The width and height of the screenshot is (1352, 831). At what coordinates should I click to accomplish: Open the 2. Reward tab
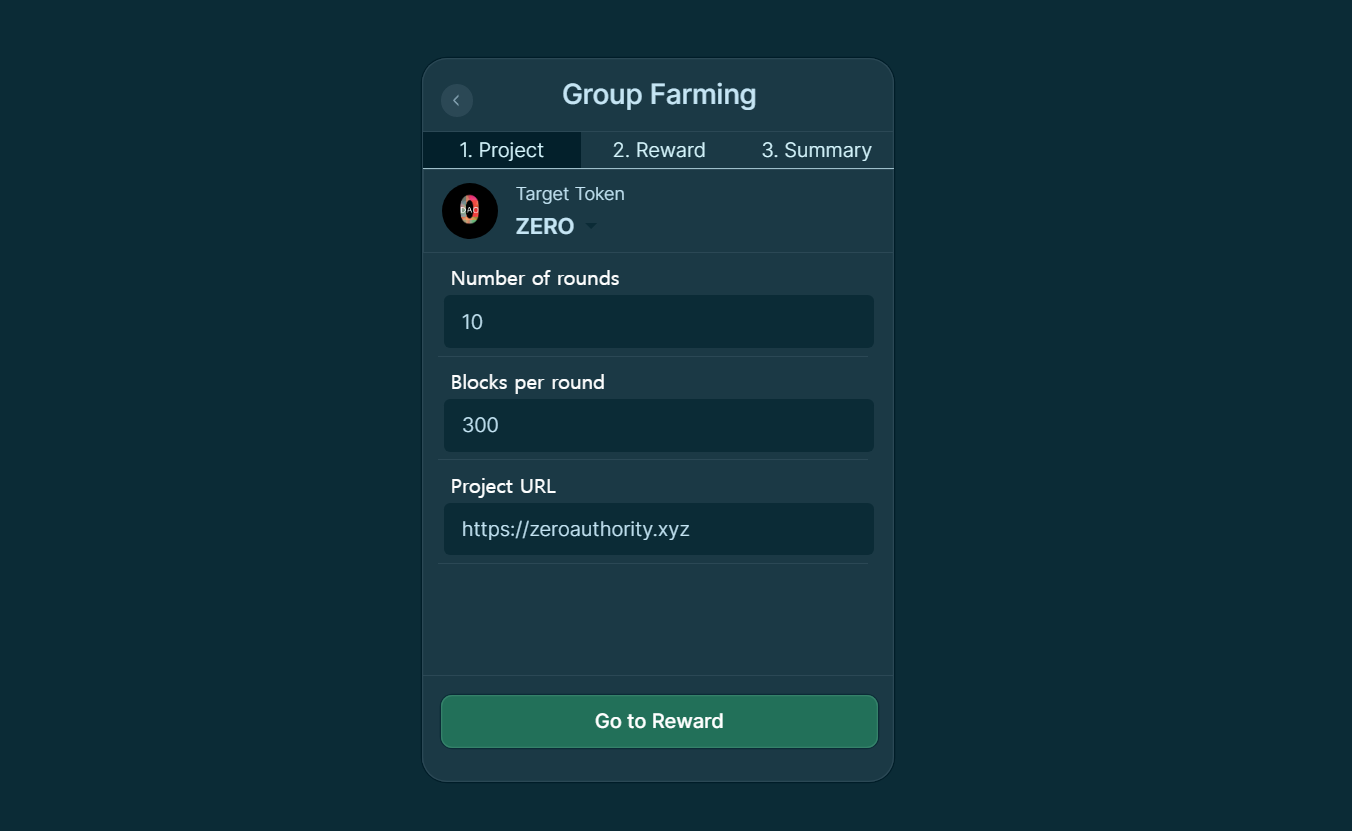pos(659,150)
